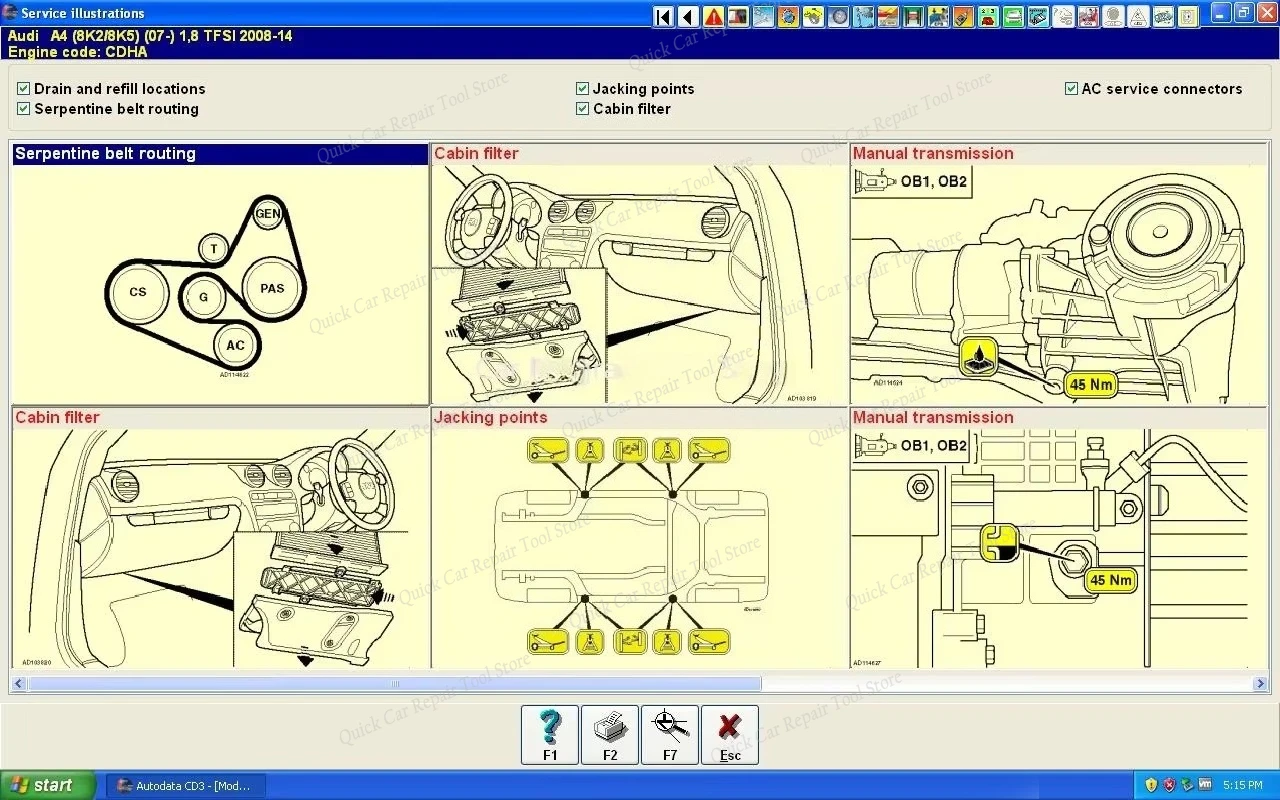
Task: Select the globe icon in the top toolbar
Action: click(787, 15)
